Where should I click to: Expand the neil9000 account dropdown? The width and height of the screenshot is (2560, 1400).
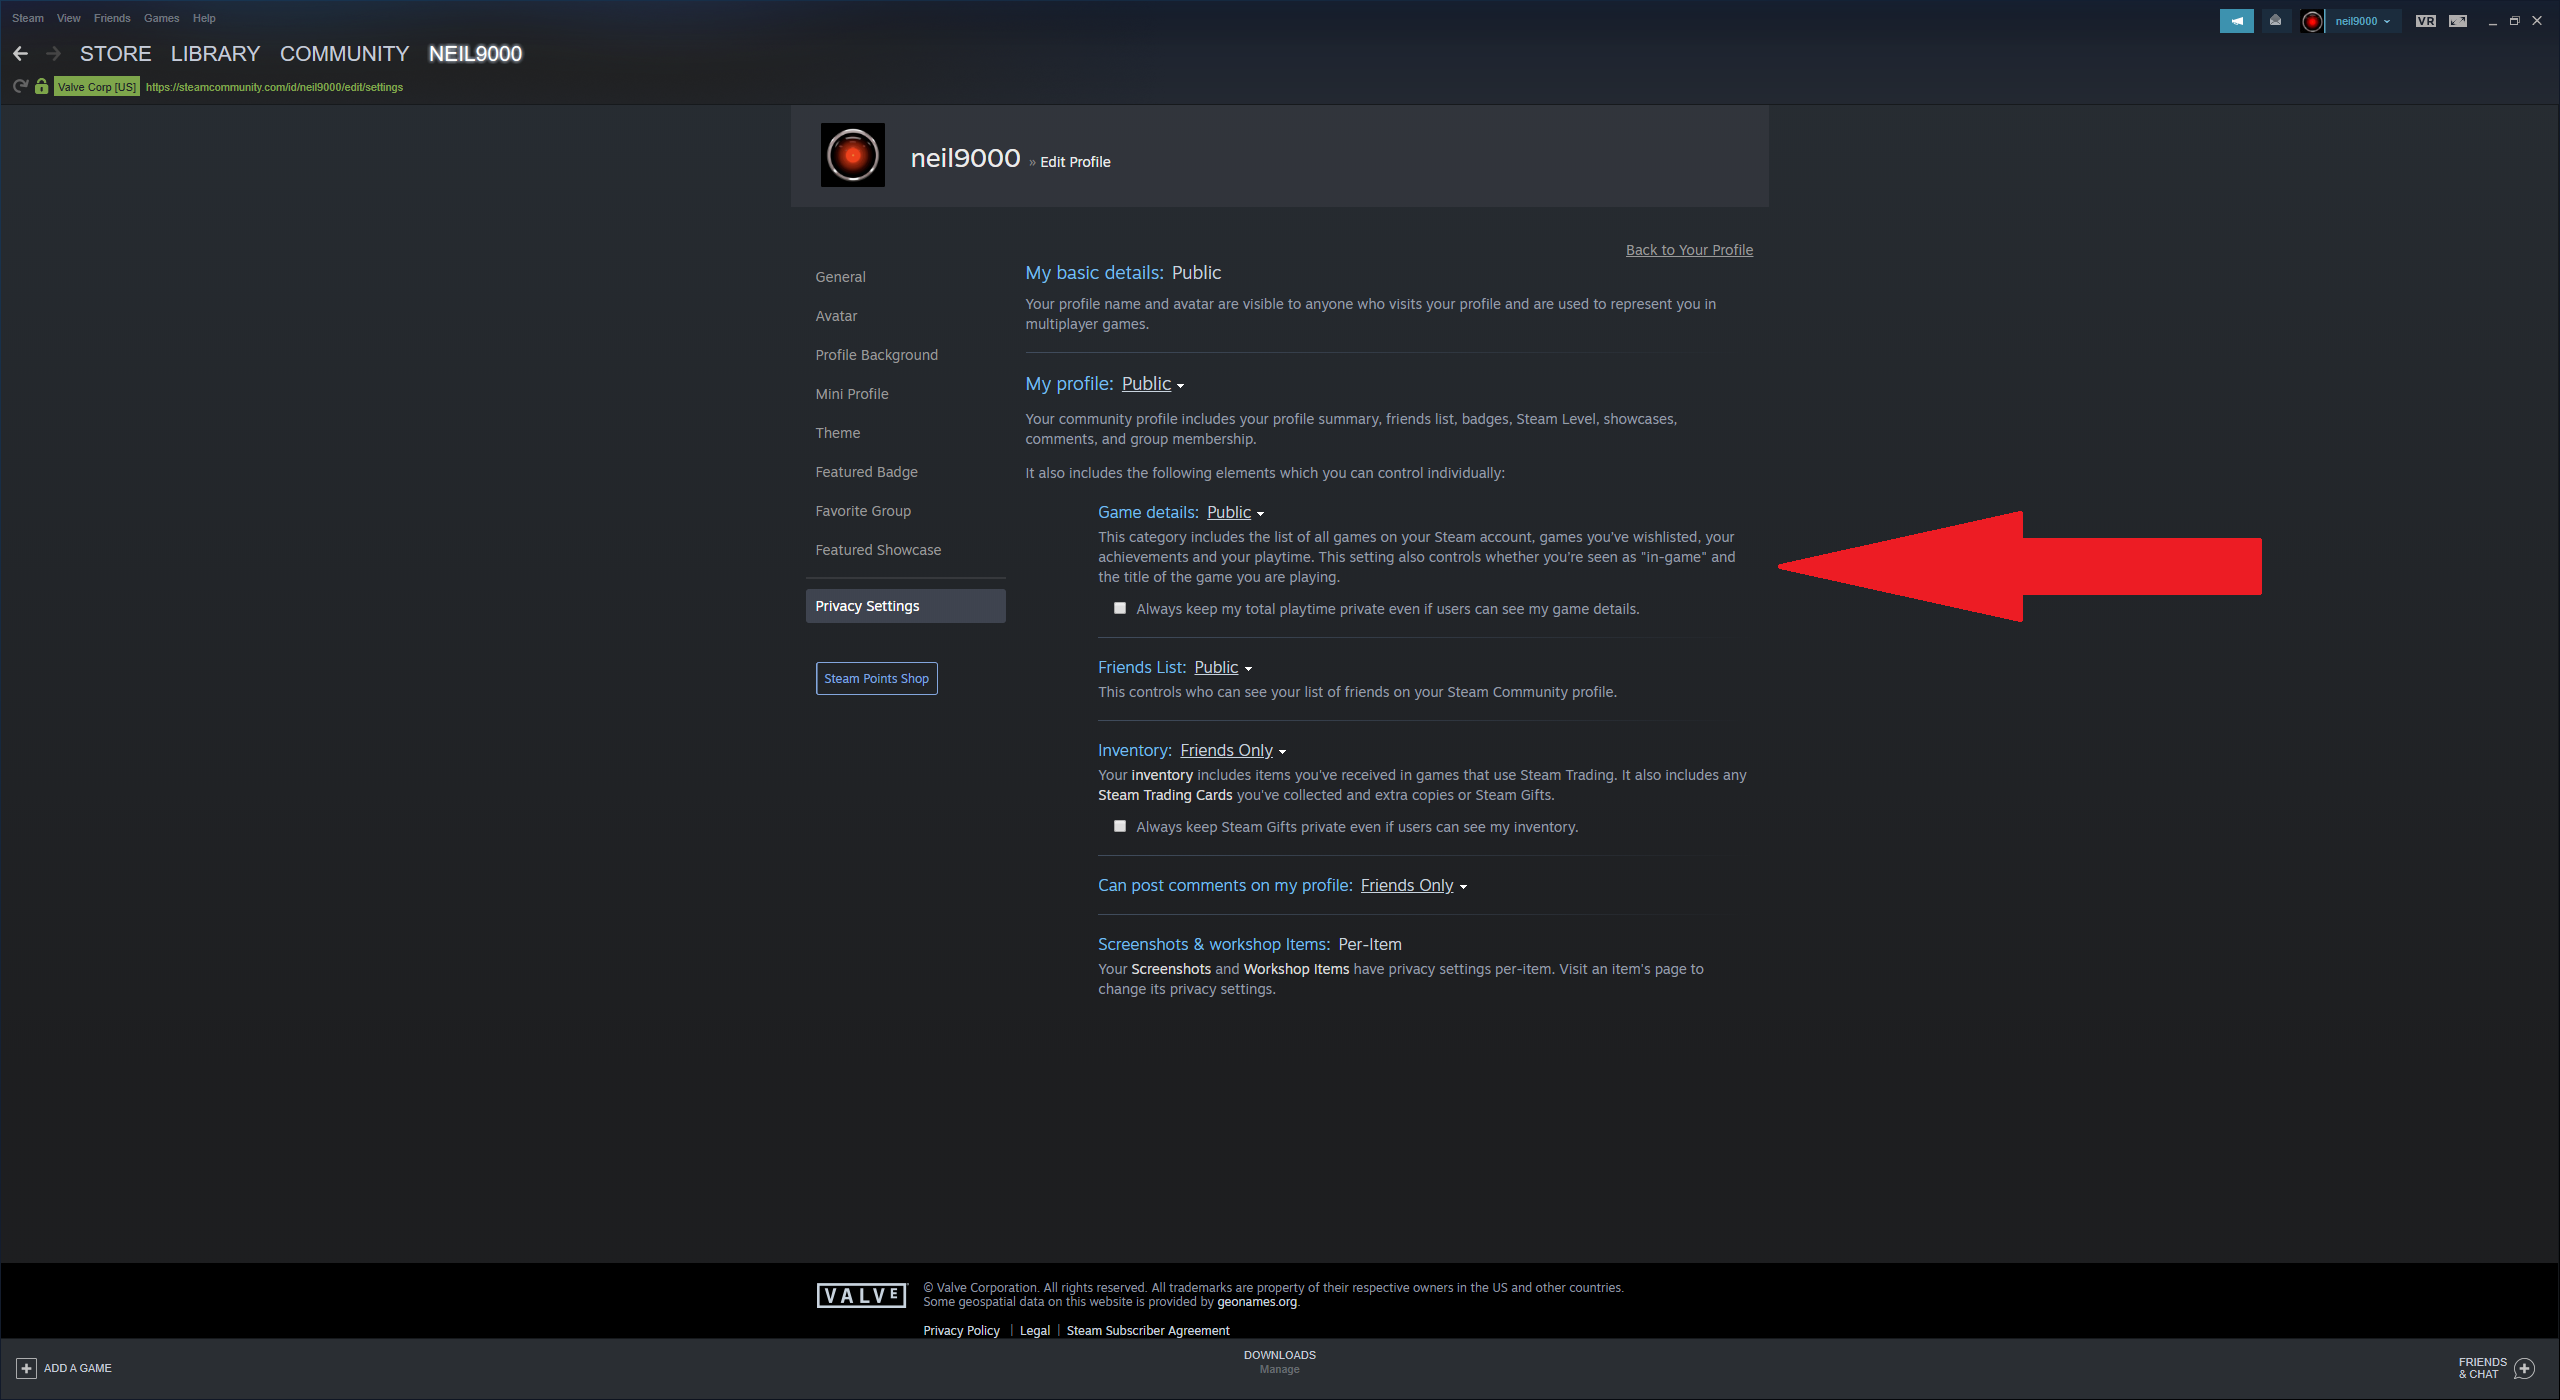[2362, 21]
